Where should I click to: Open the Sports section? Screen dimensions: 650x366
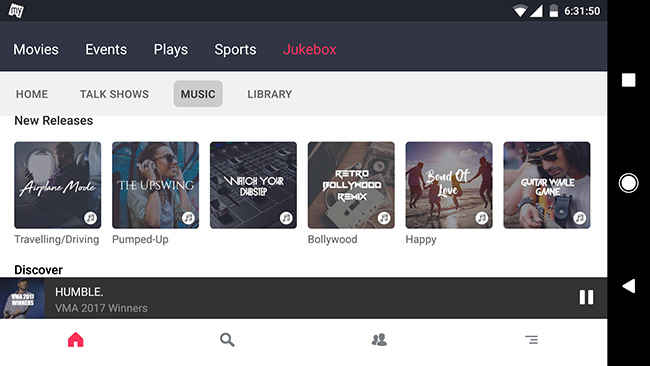[x=235, y=50]
